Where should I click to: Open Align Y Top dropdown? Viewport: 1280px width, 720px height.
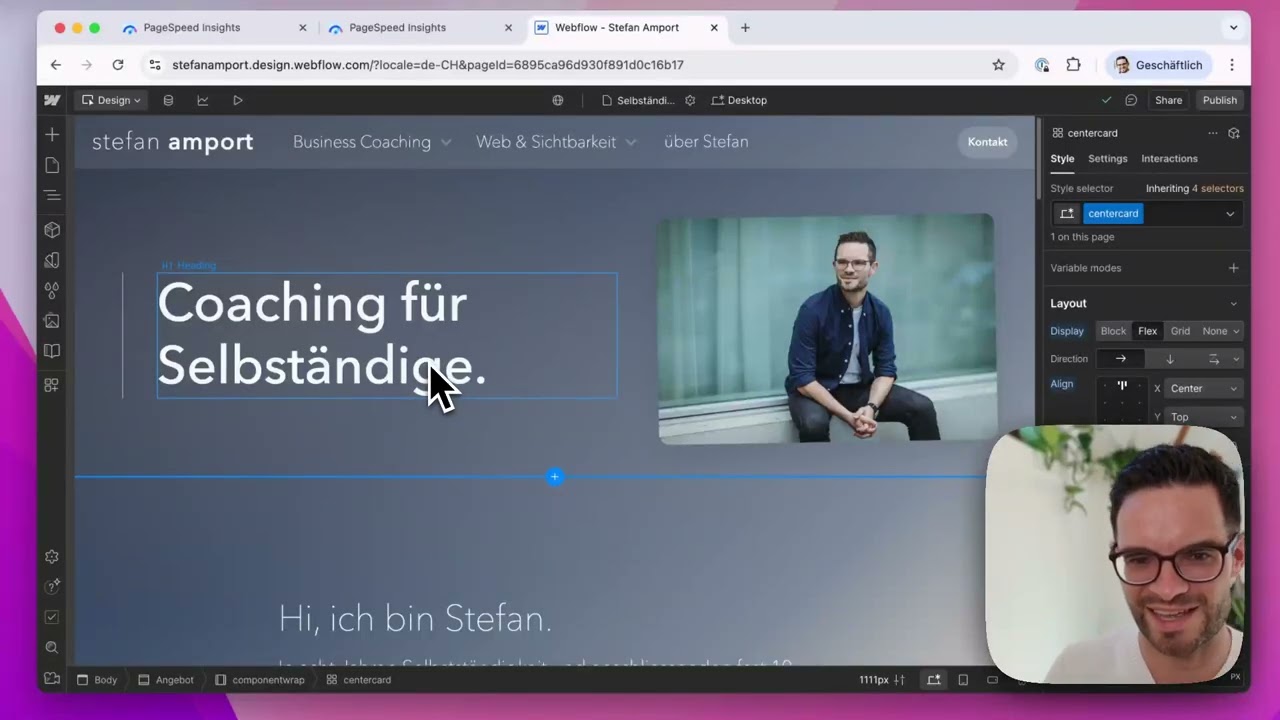tap(1204, 417)
